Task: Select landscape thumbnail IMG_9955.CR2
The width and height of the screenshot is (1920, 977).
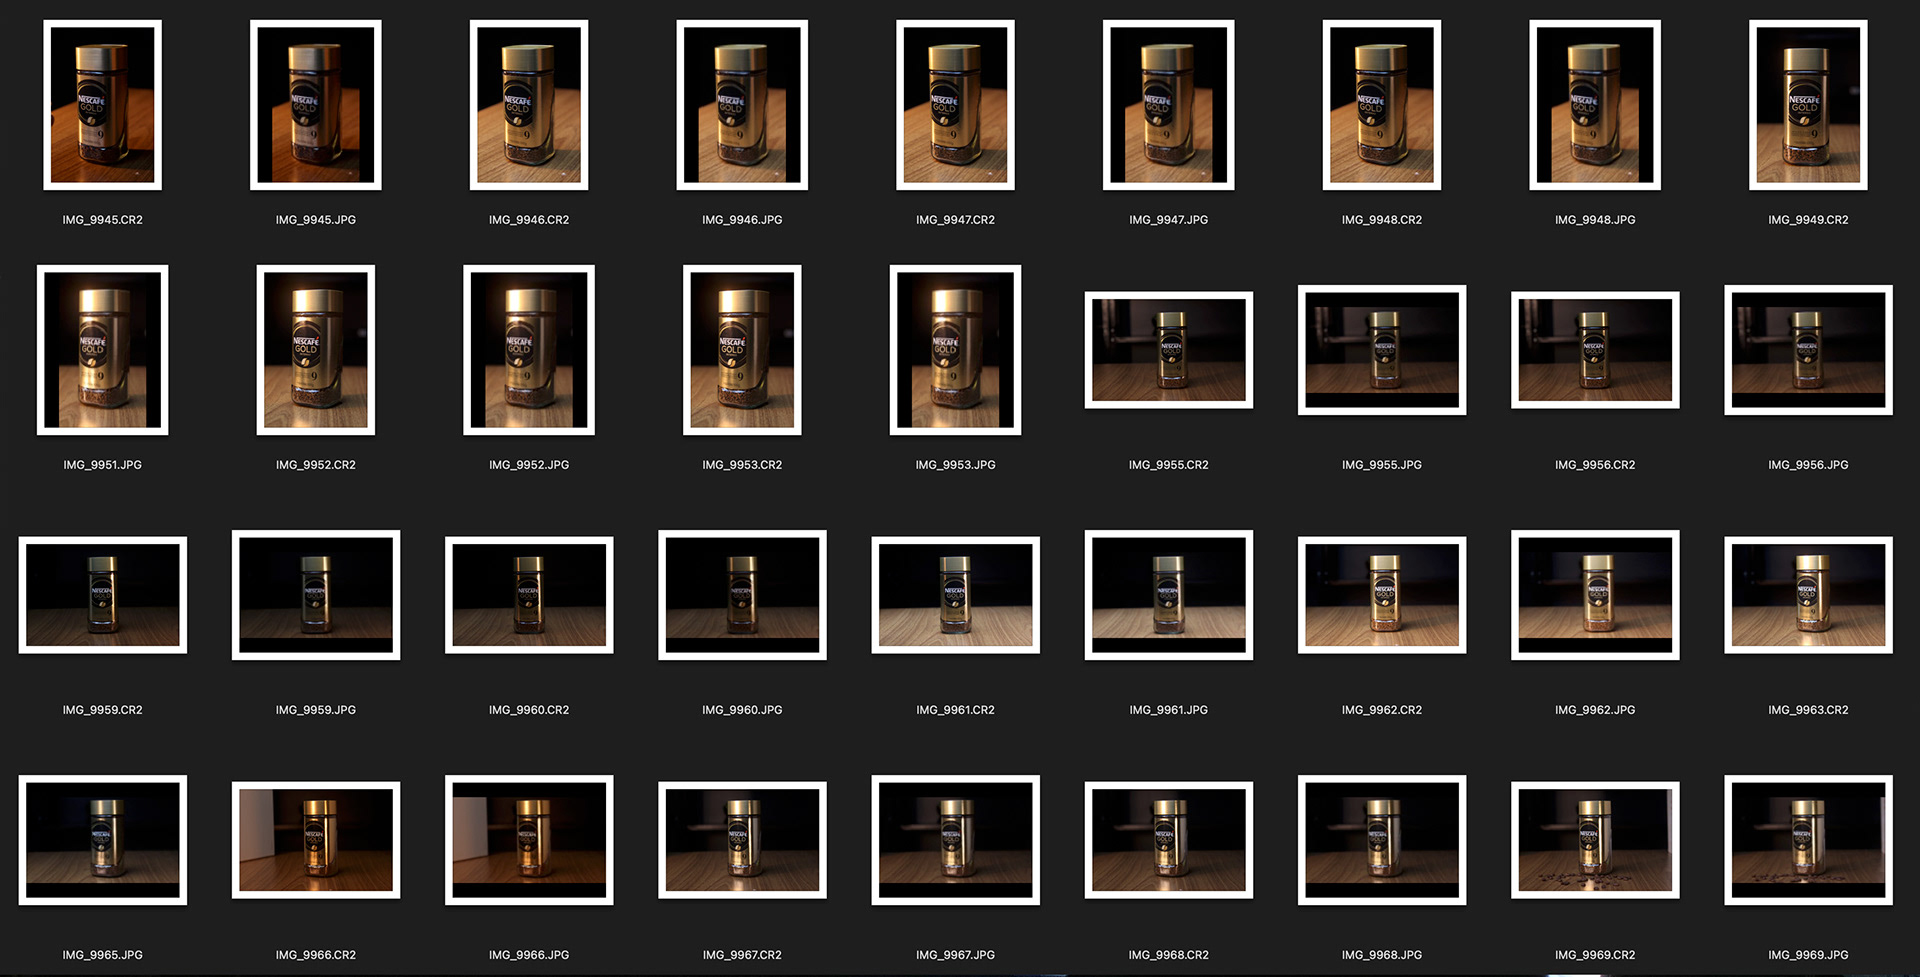Action: [x=1169, y=350]
